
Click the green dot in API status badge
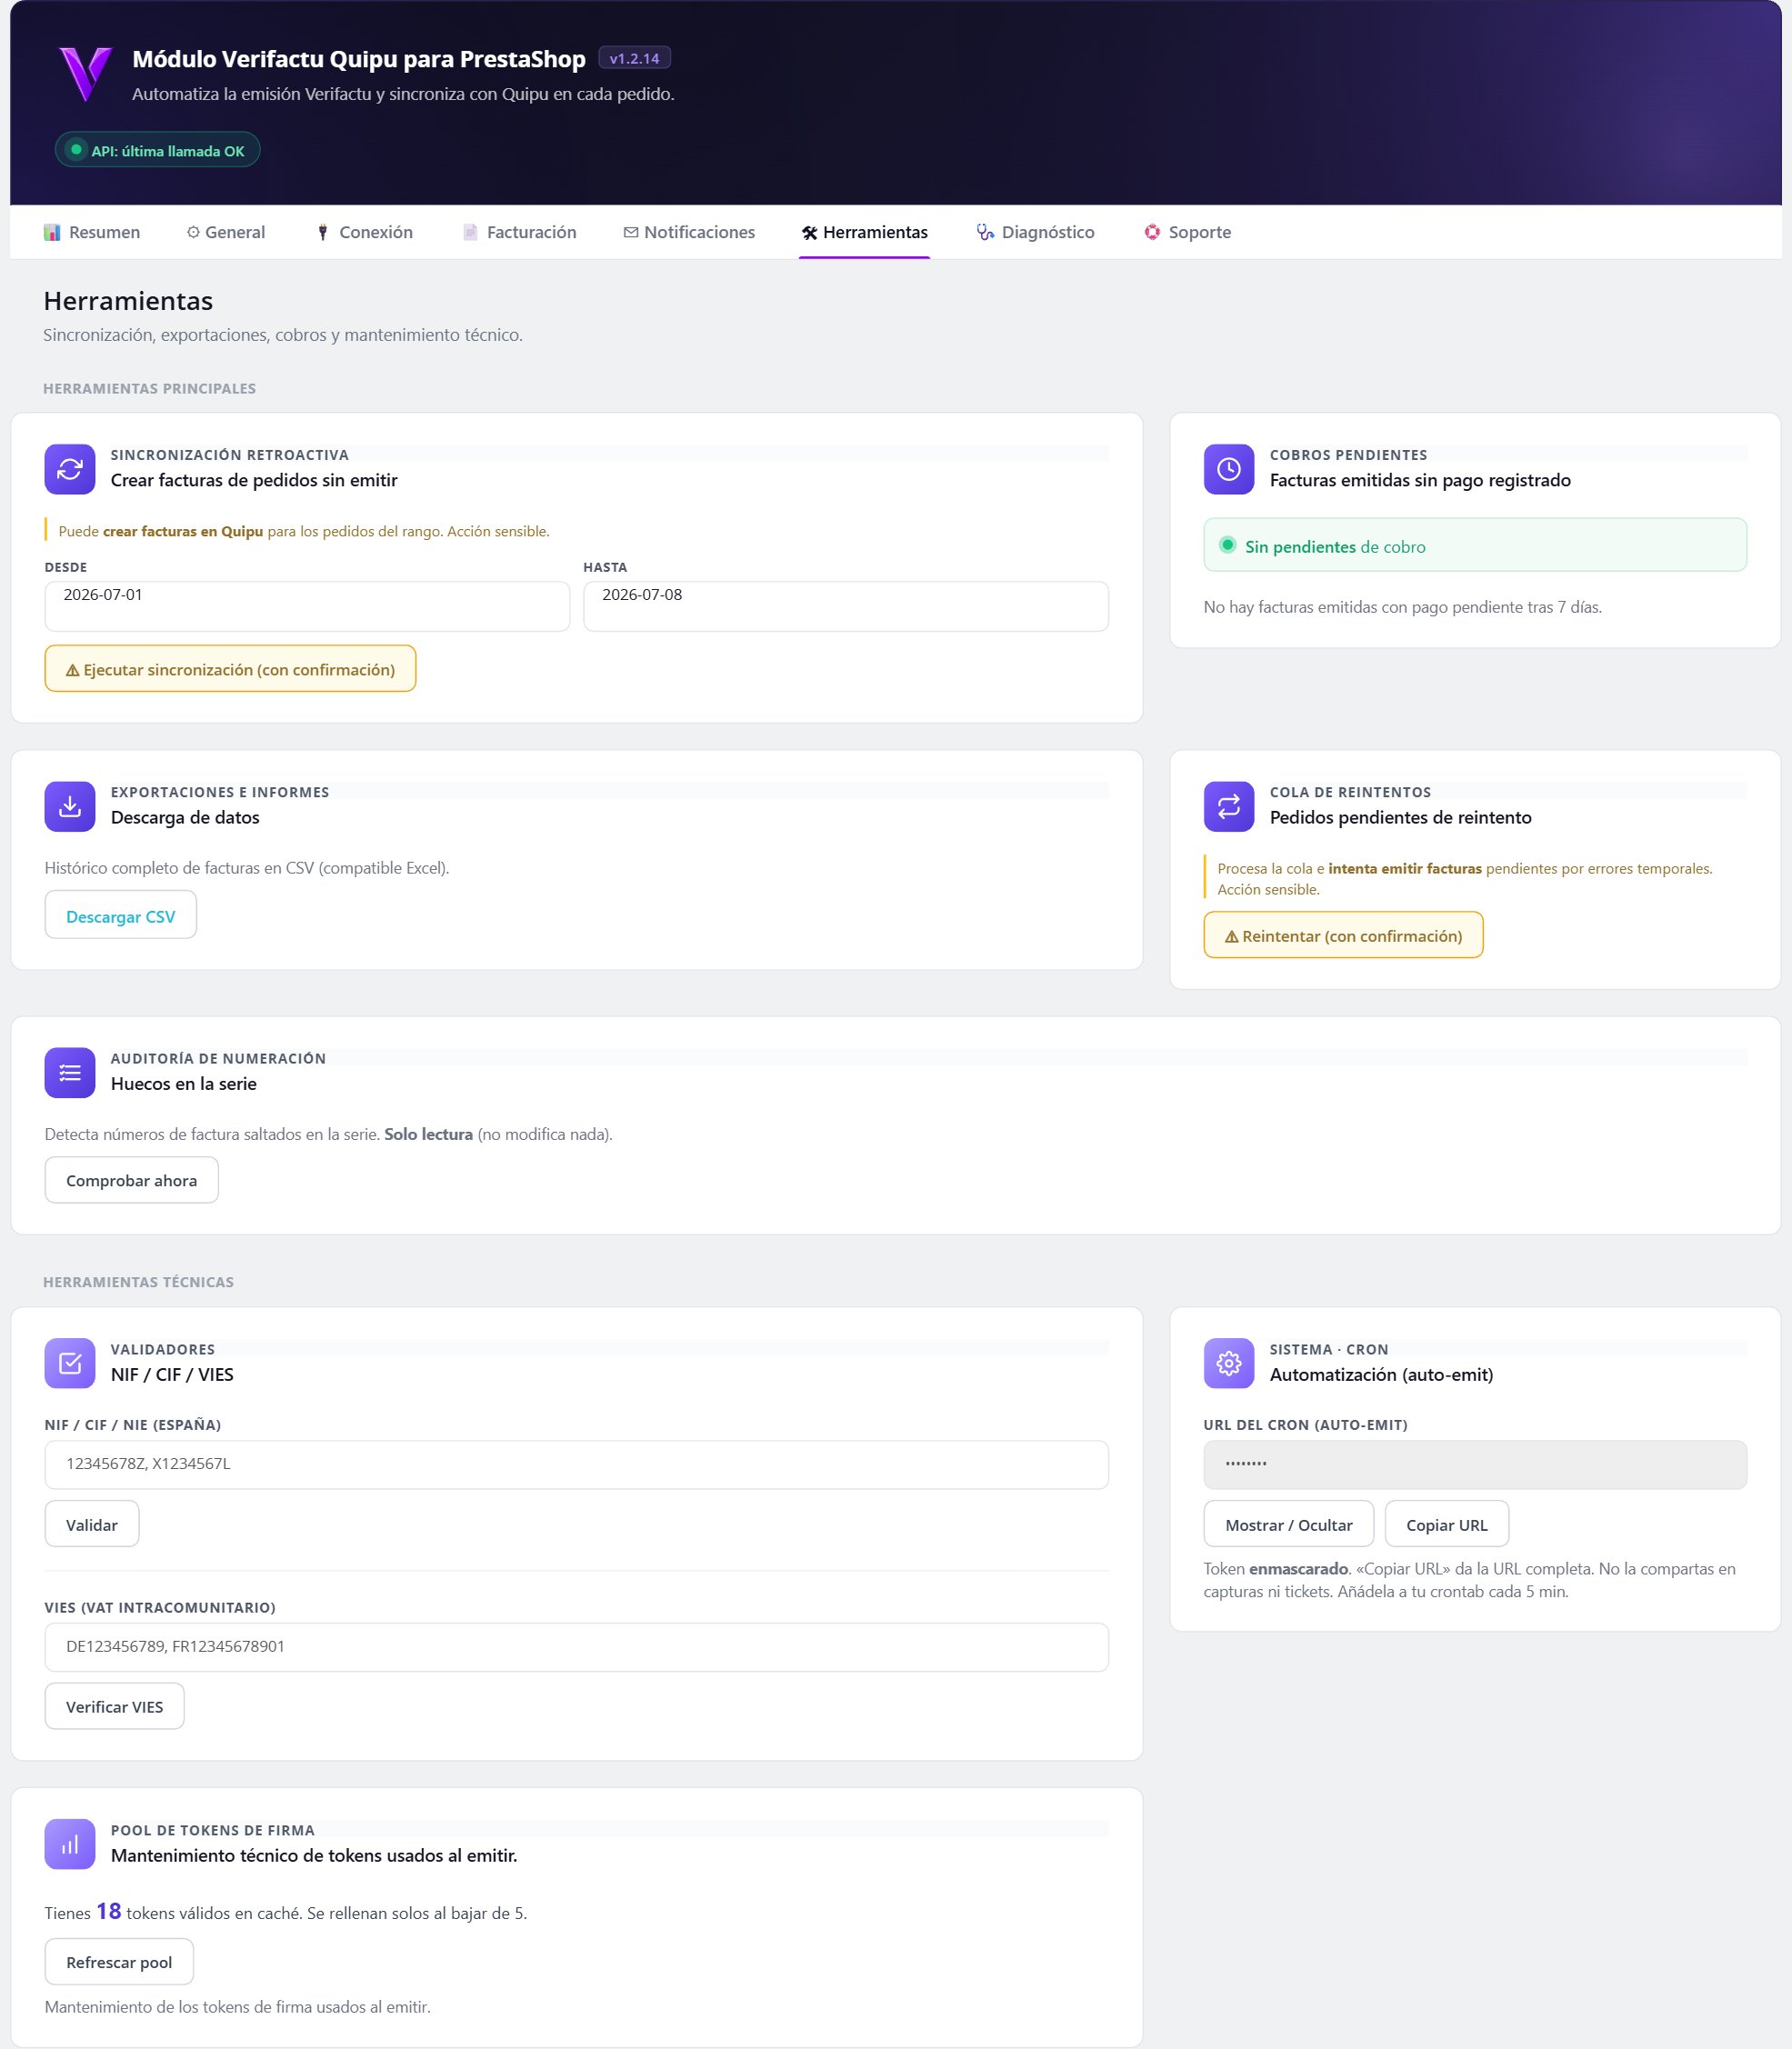pyautogui.click(x=76, y=150)
